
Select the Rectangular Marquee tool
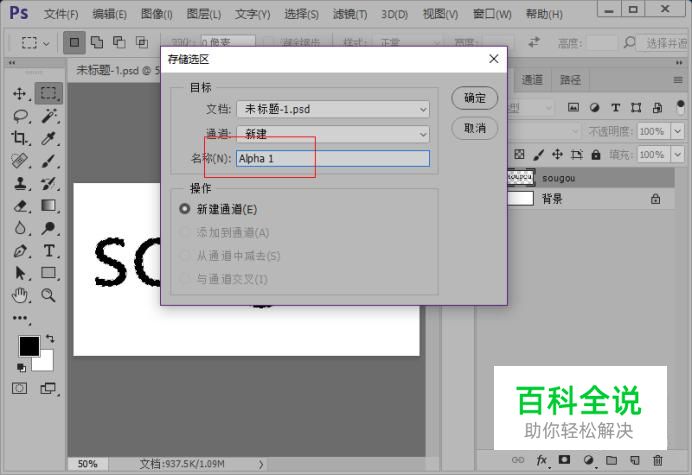tap(49, 93)
